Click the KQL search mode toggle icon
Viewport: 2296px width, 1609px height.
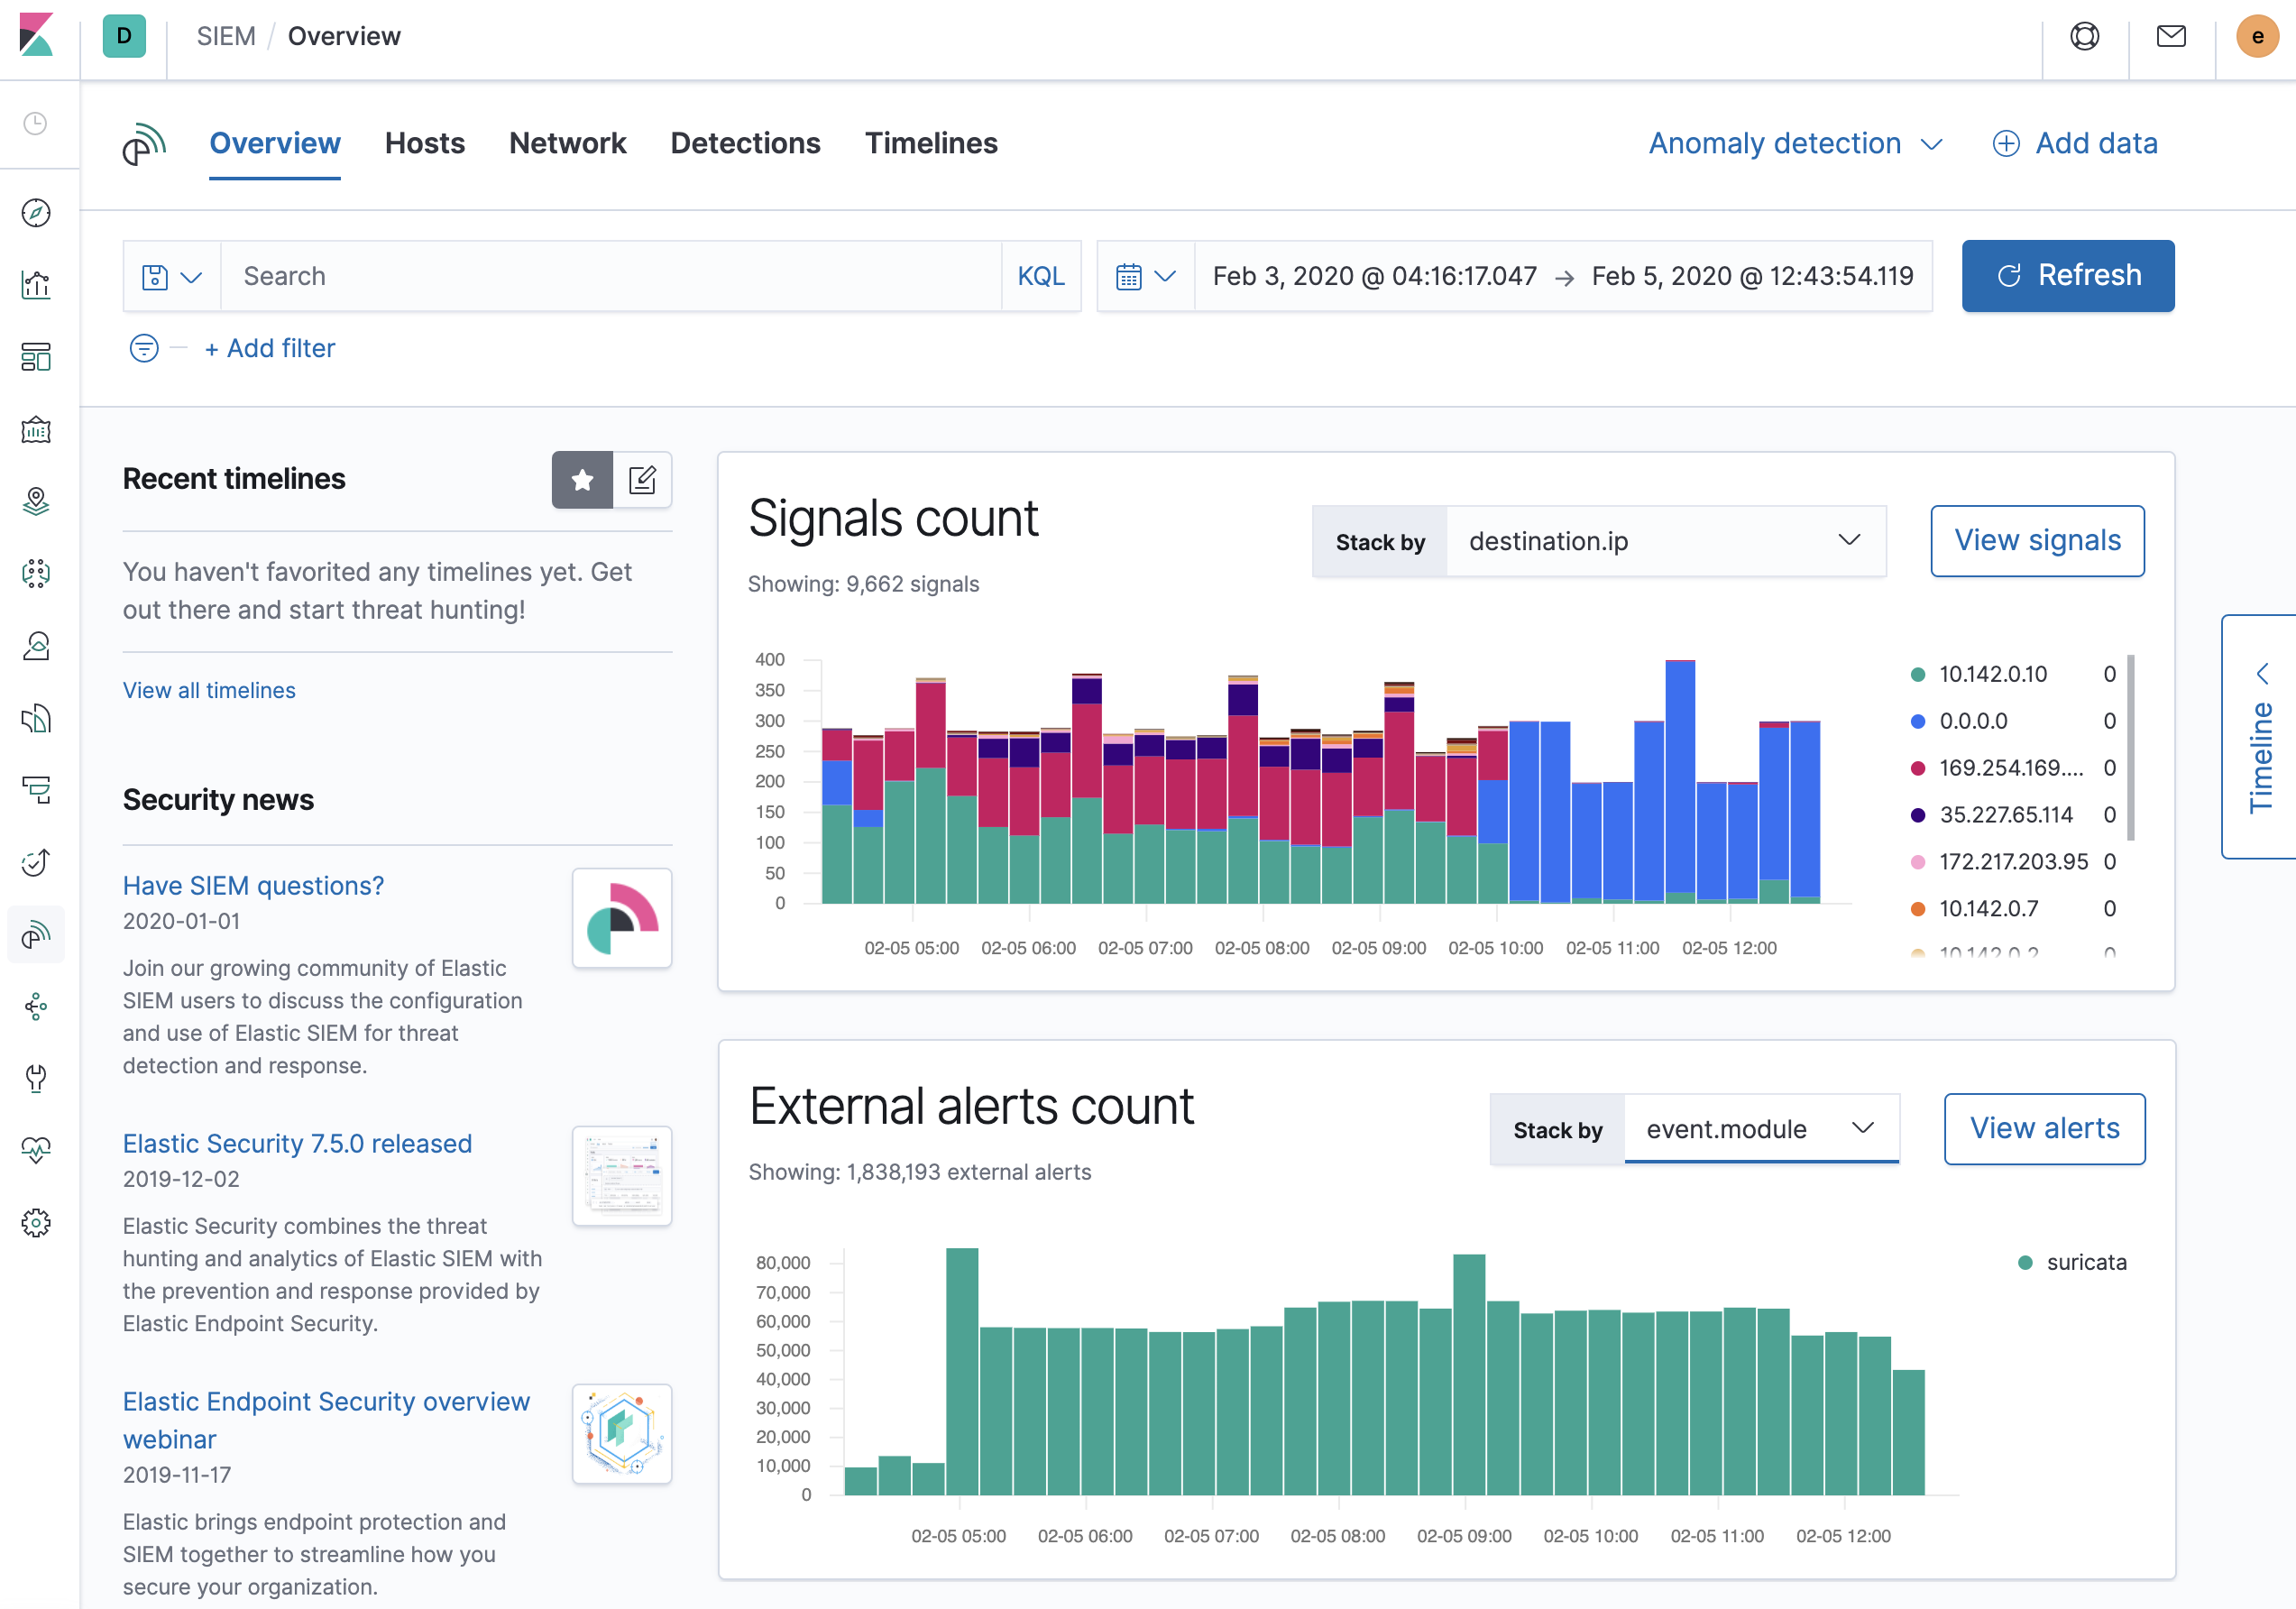1040,274
